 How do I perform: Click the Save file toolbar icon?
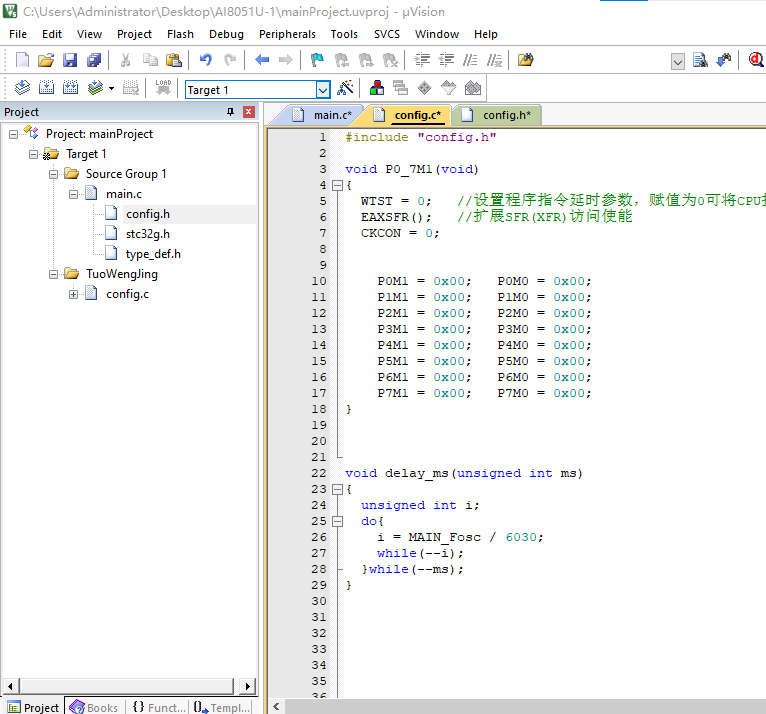[70, 60]
